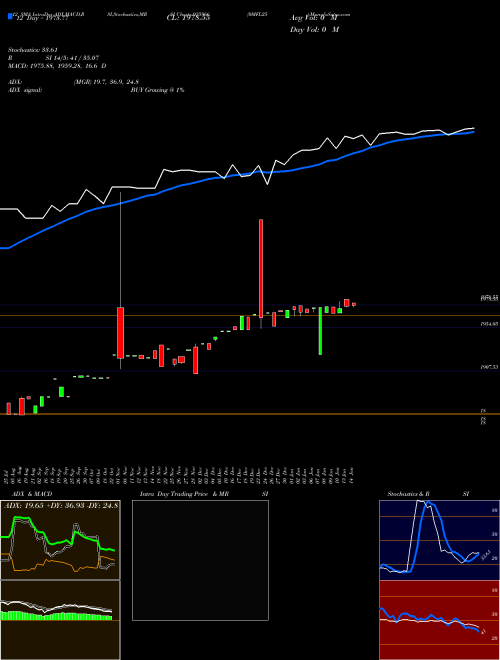Click the MACD values line
This screenshot has width=500, height=660.
(x=57, y=66)
